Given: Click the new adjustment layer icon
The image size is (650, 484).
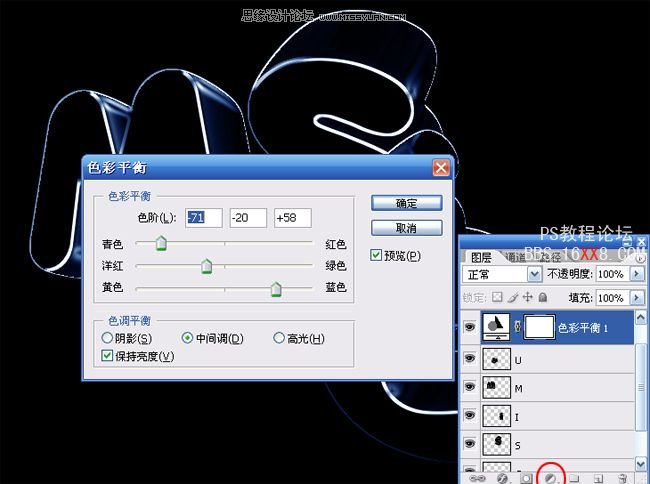Looking at the screenshot, I should (x=549, y=478).
